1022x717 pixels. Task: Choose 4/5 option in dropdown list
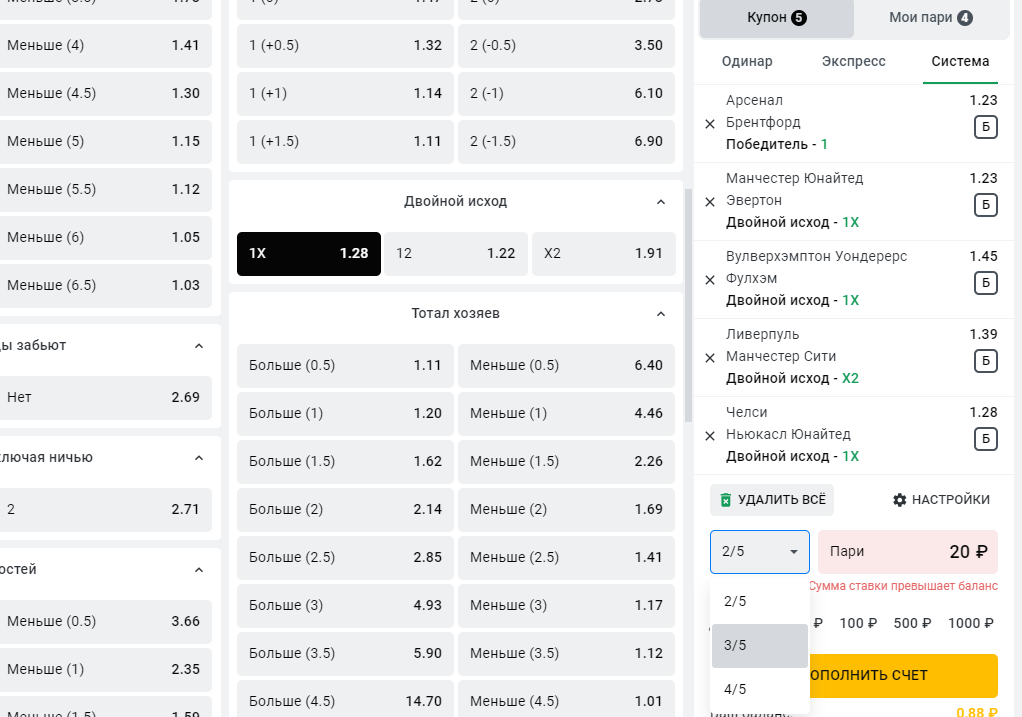pyautogui.click(x=760, y=690)
